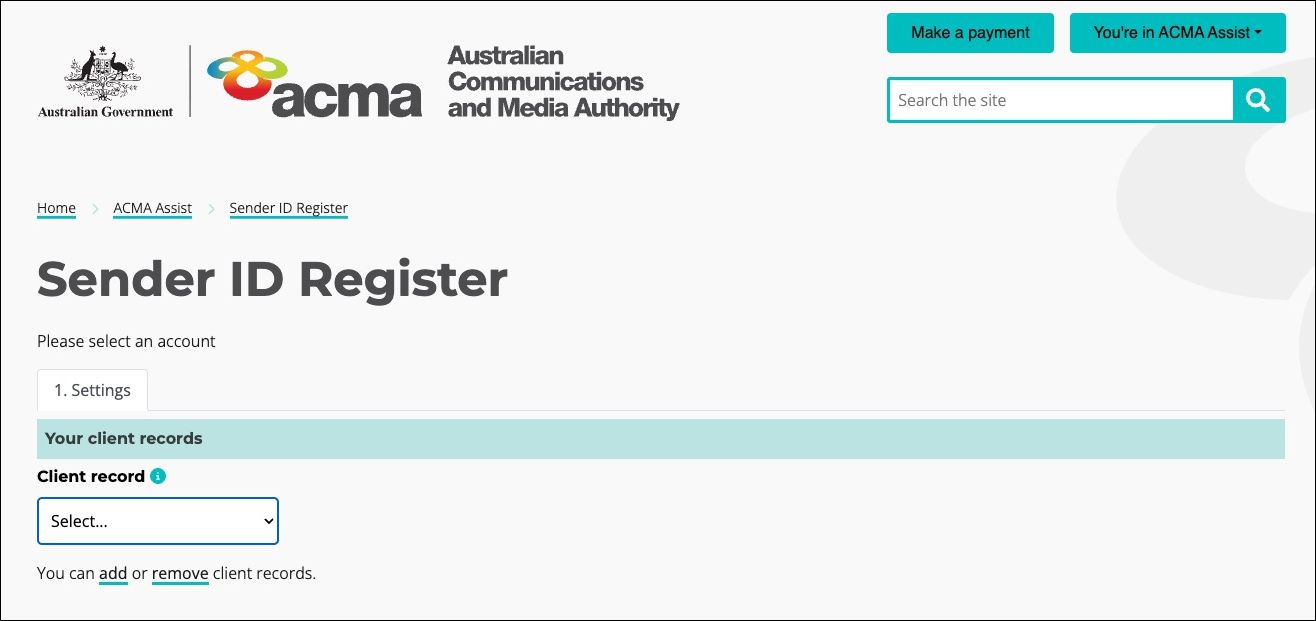Click the Your client records header bar
The image size is (1316, 621).
123,438
